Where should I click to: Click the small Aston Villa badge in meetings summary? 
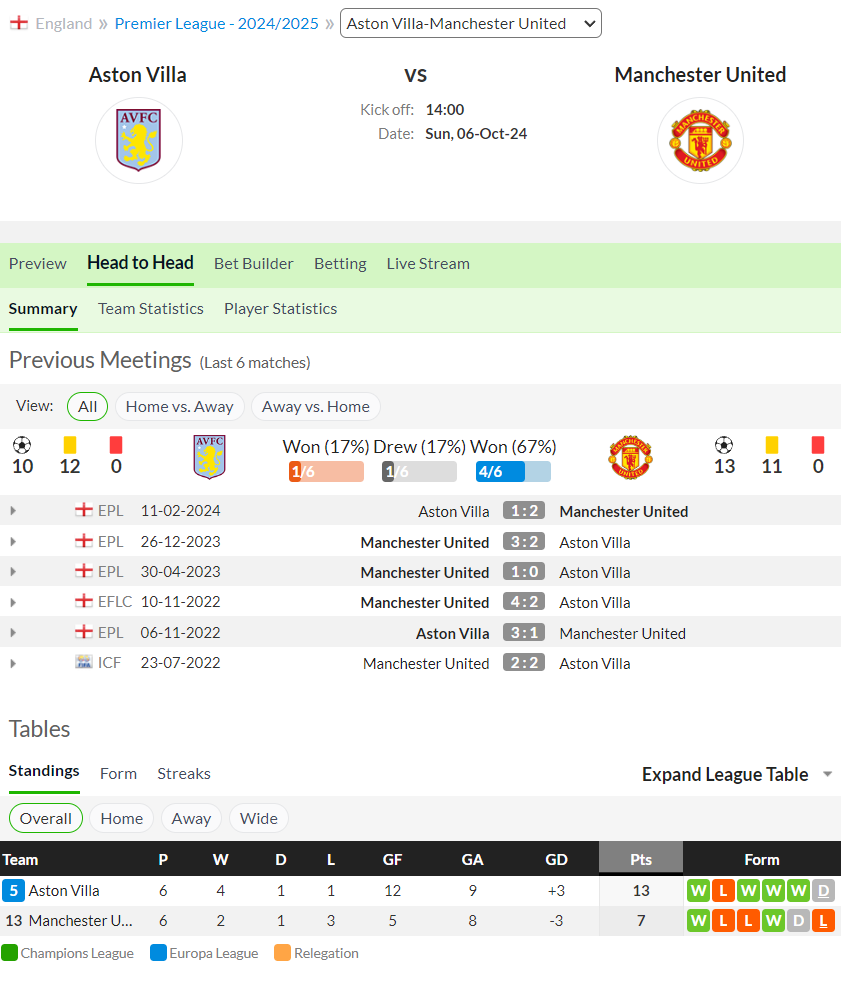click(210, 457)
